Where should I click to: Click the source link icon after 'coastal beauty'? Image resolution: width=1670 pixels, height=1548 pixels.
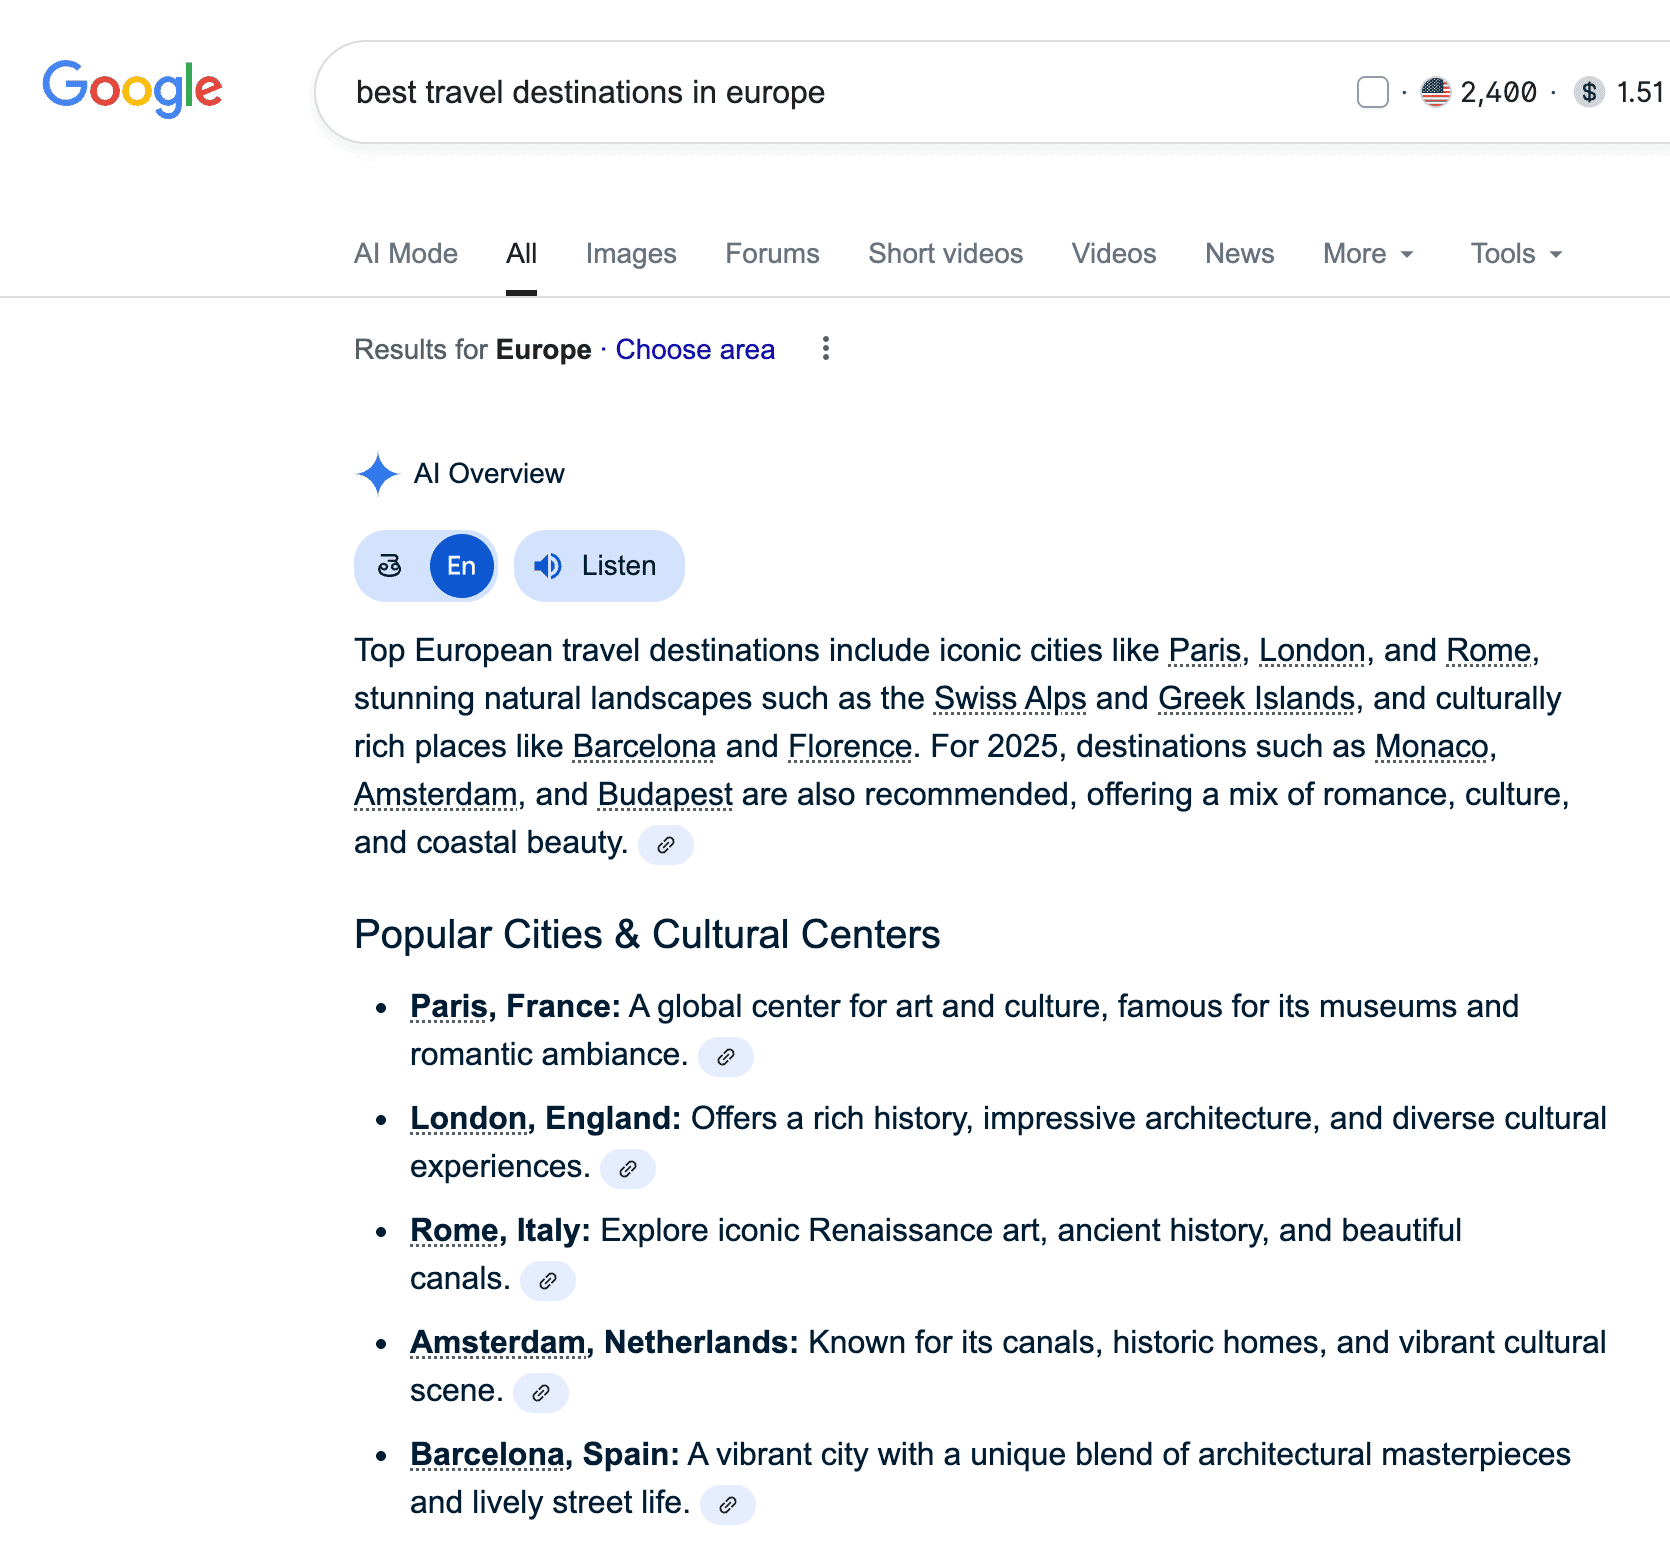665,845
